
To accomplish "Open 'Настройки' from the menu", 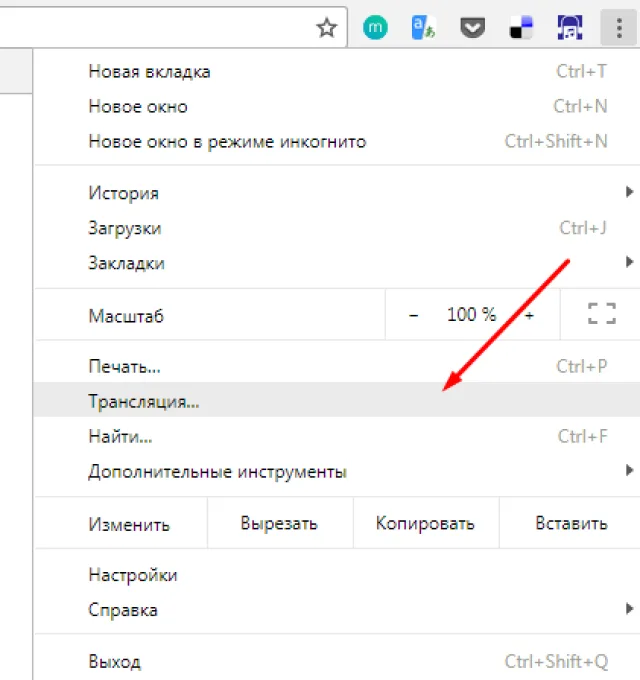I will (337, 575).
